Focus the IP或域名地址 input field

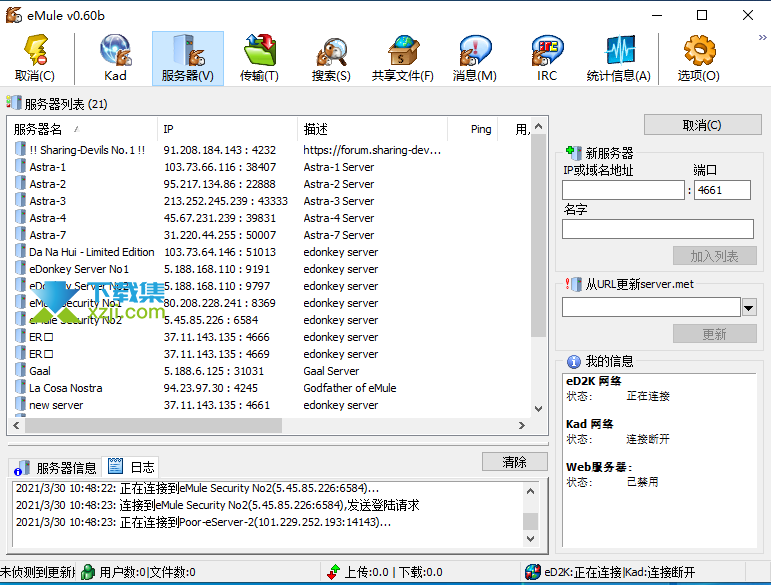click(x=623, y=190)
